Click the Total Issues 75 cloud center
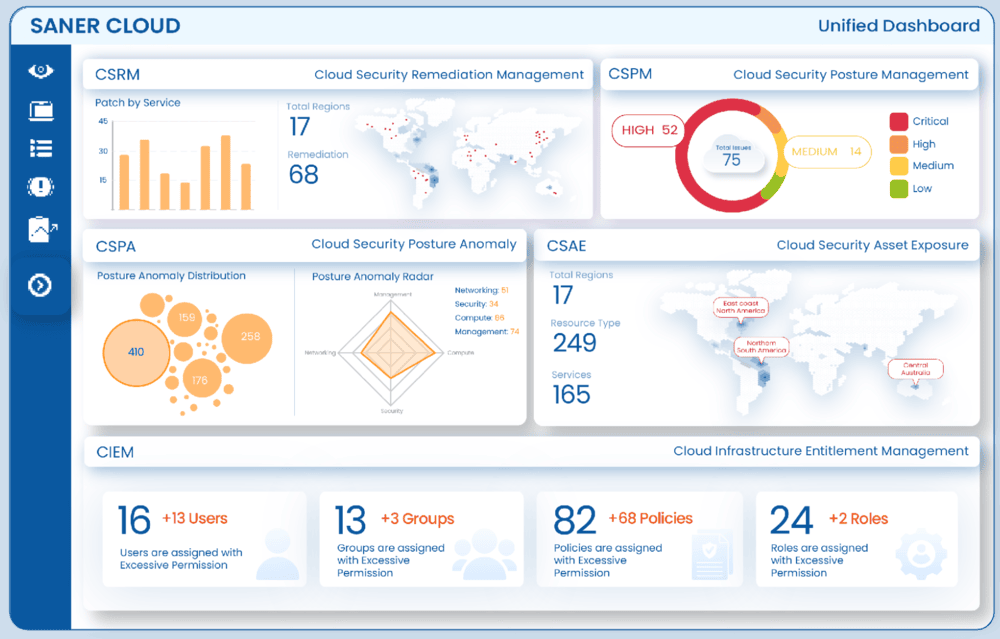 click(x=732, y=155)
